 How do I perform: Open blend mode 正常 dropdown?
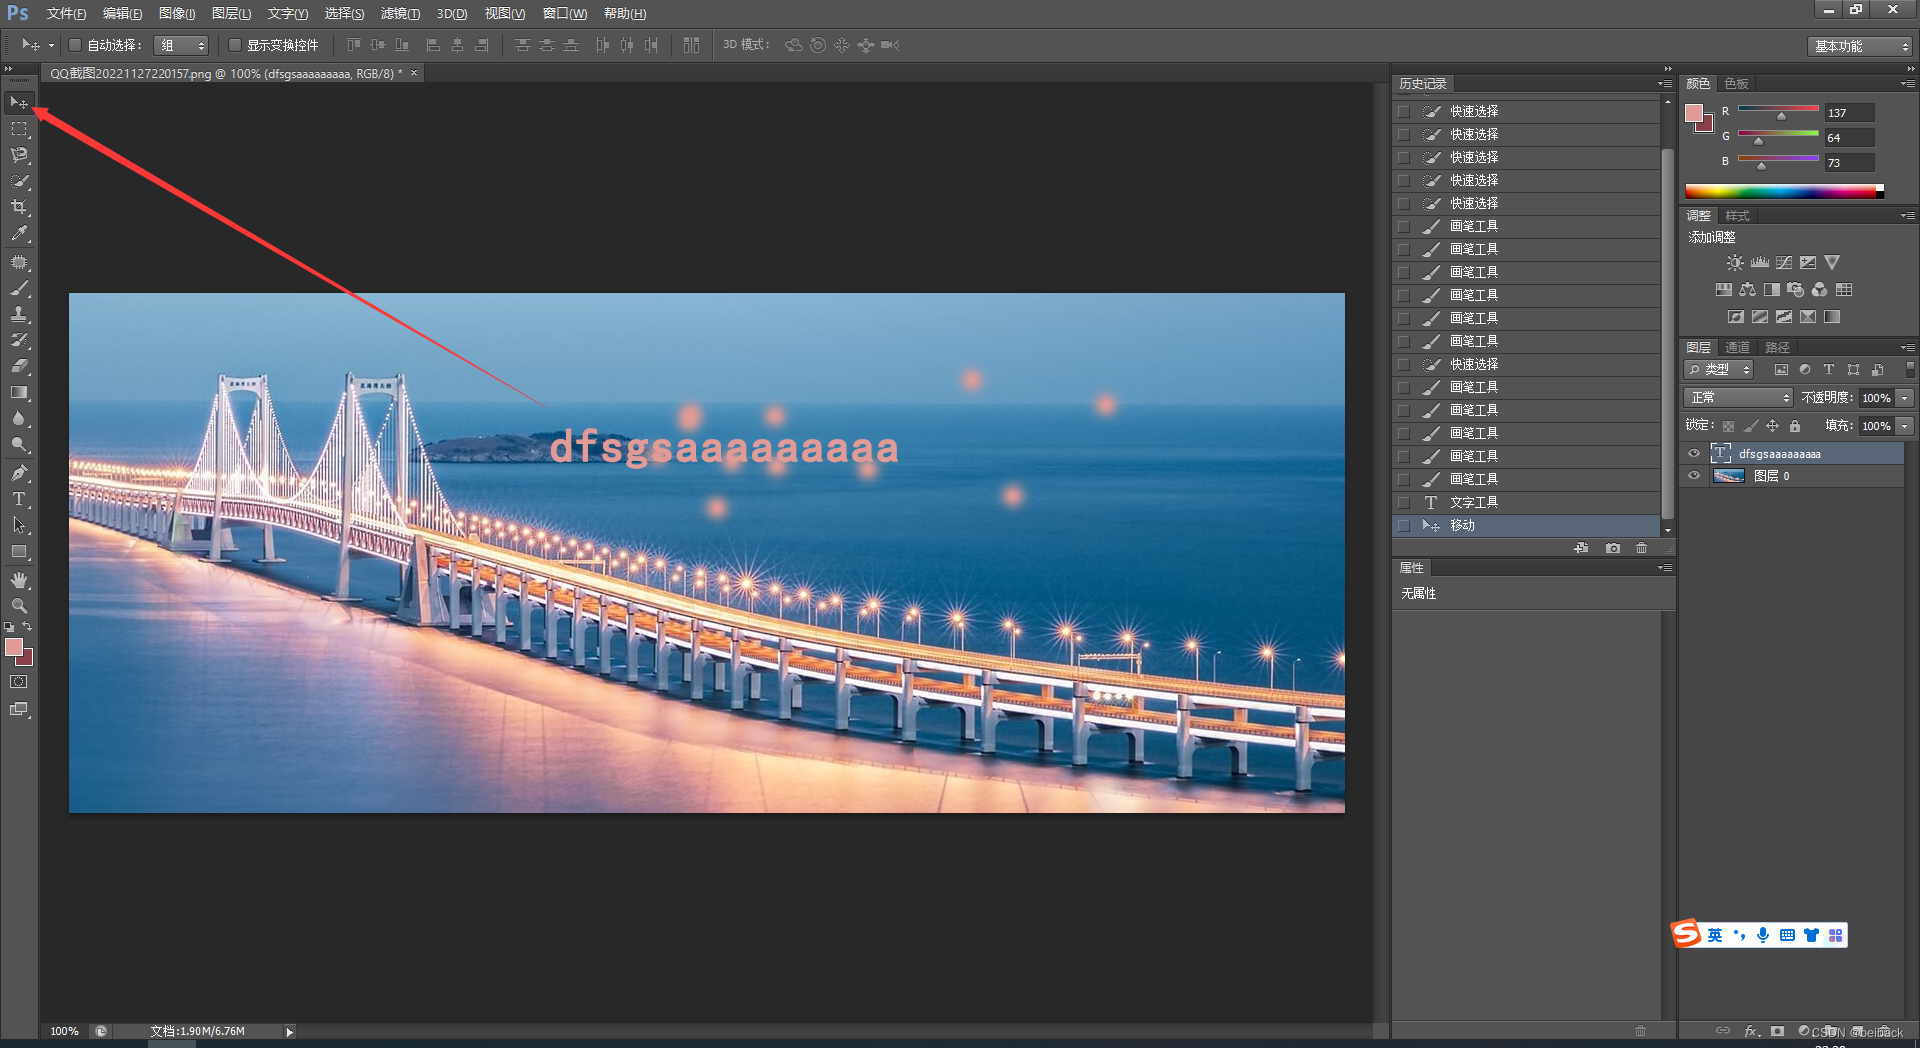(1738, 398)
